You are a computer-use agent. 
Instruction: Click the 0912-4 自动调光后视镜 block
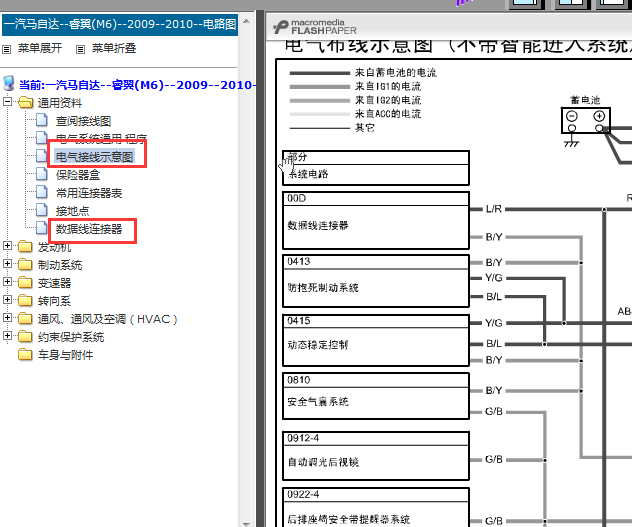[376, 456]
